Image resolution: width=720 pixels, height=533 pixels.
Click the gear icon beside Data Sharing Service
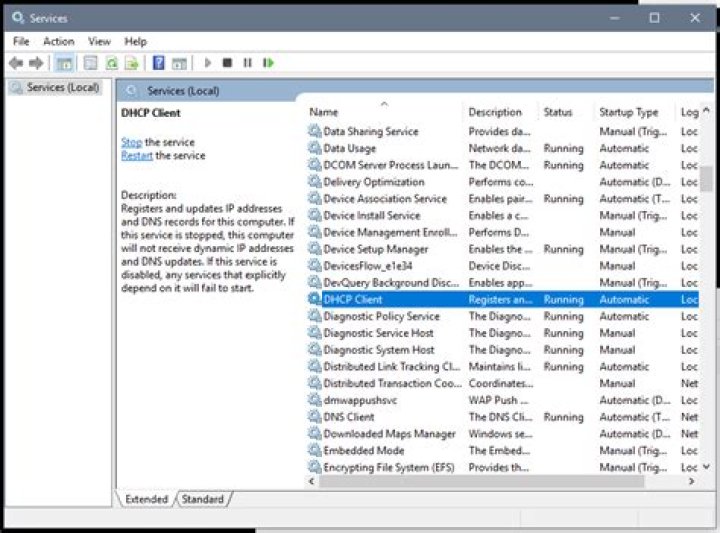click(315, 131)
